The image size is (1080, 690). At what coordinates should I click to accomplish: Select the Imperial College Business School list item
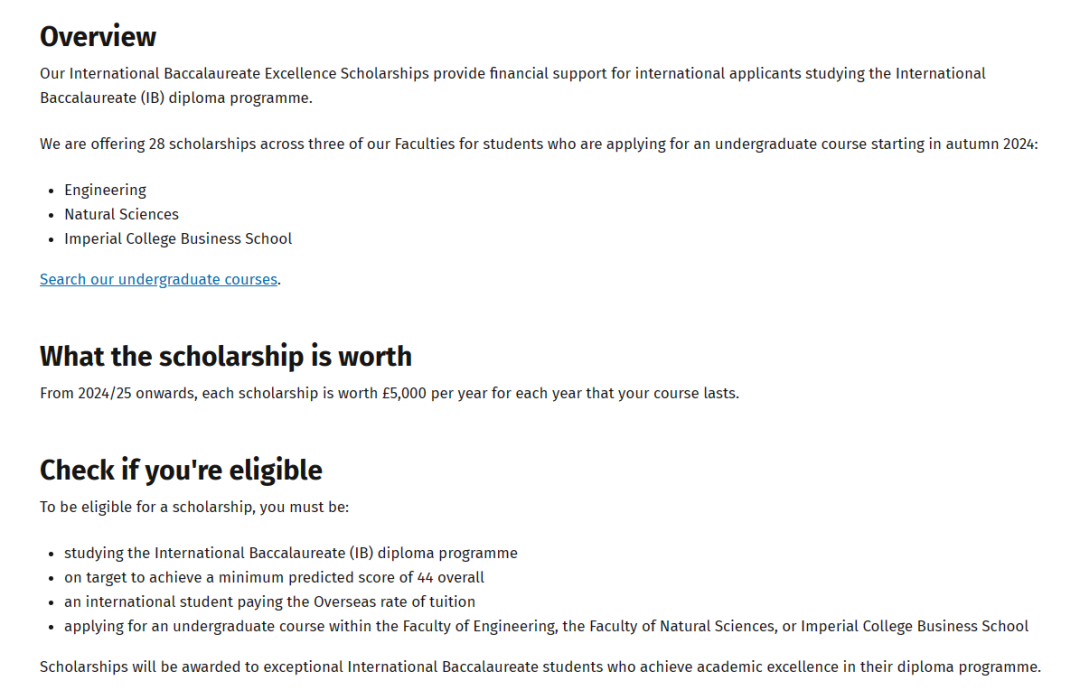178,239
